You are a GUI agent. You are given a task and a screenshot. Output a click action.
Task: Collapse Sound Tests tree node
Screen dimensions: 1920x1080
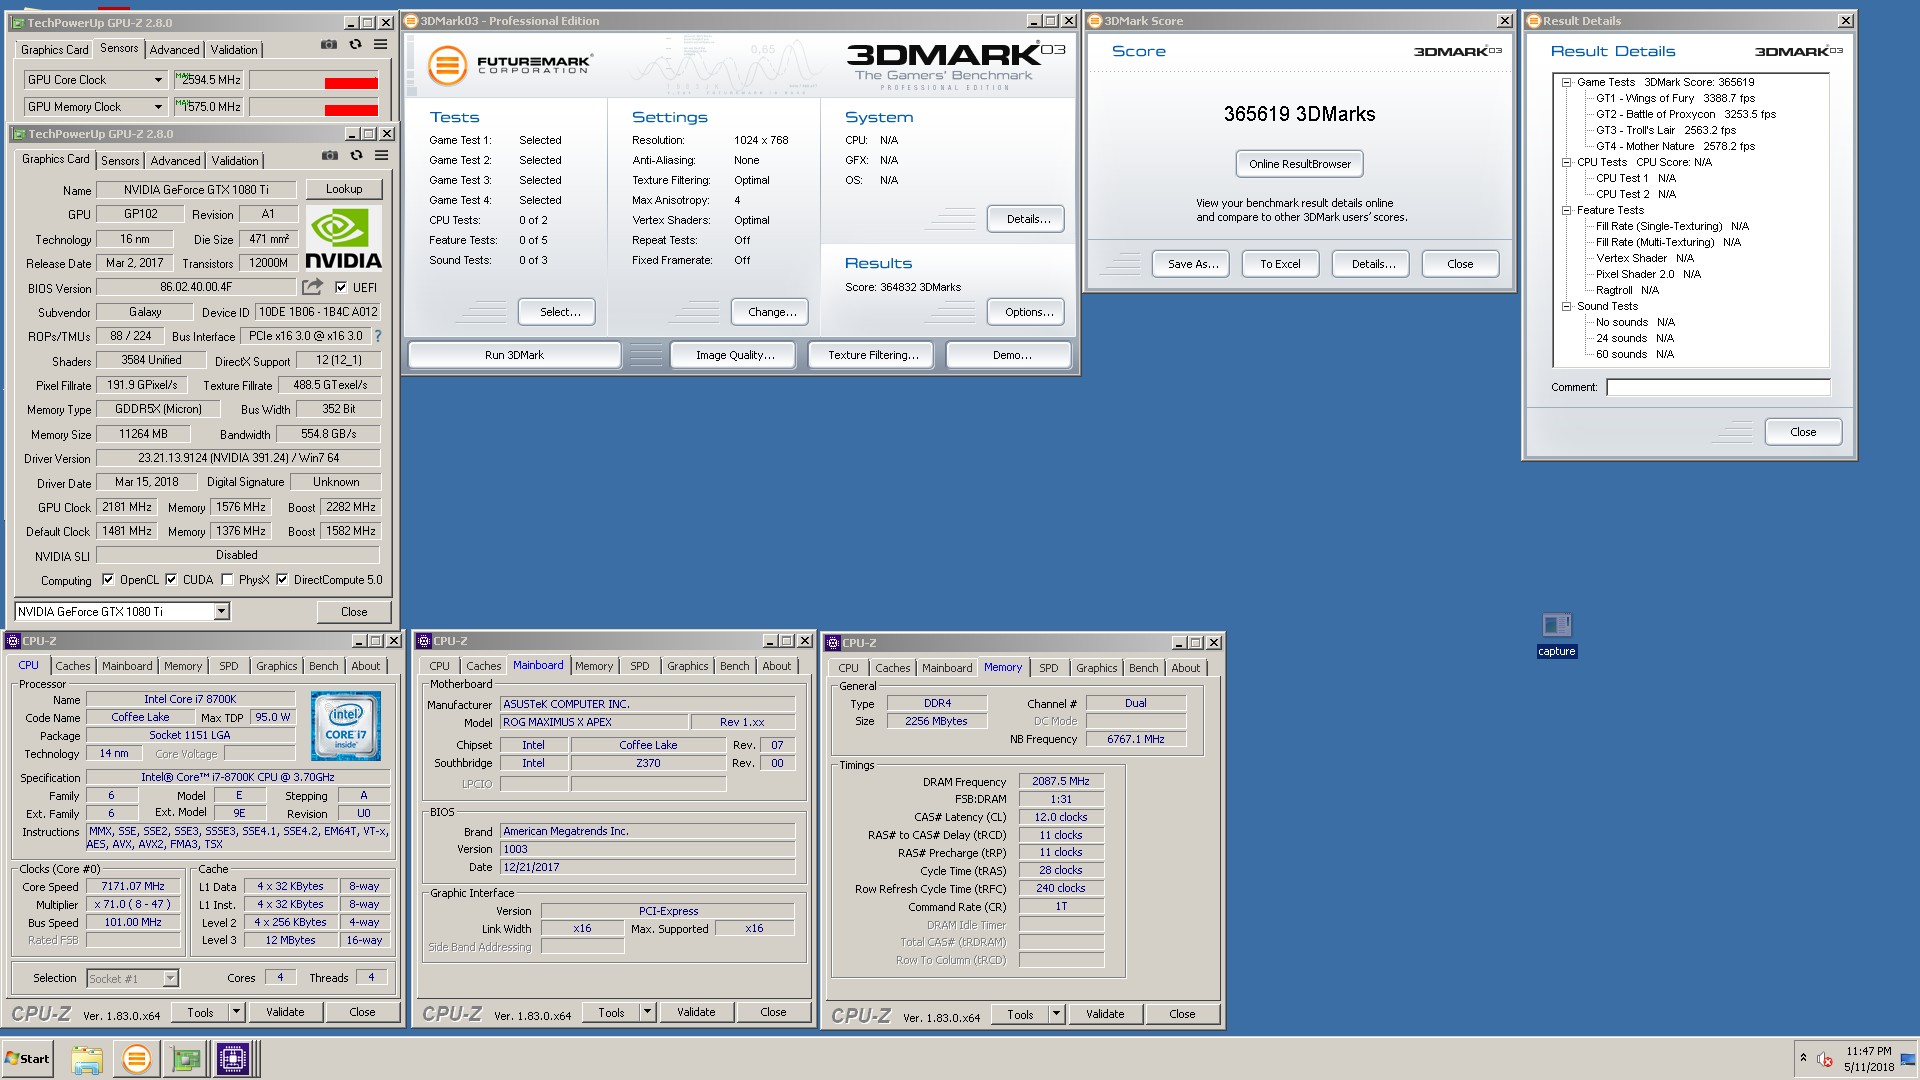(1567, 306)
